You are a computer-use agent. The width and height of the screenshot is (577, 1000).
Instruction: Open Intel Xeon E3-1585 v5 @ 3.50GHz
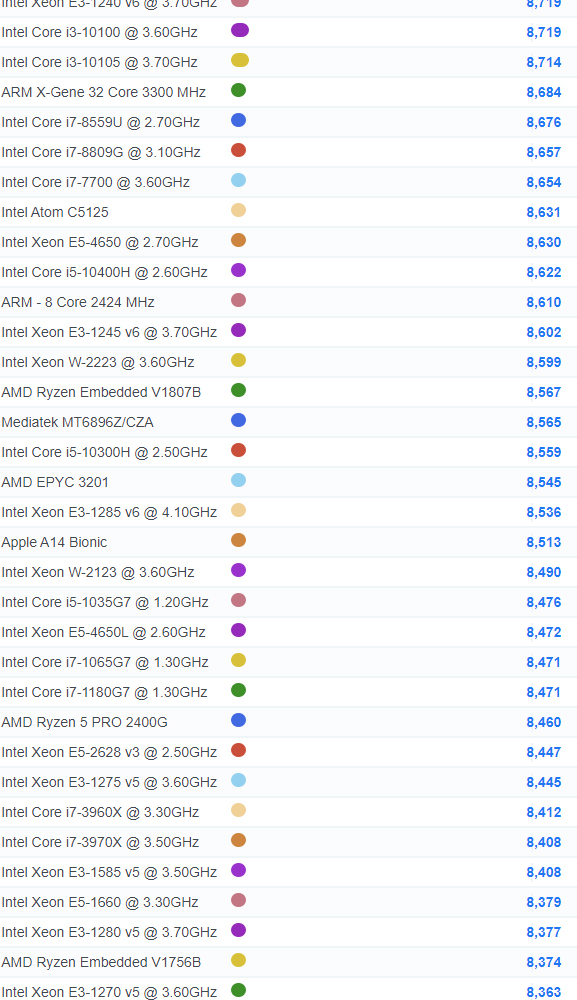click(109, 872)
